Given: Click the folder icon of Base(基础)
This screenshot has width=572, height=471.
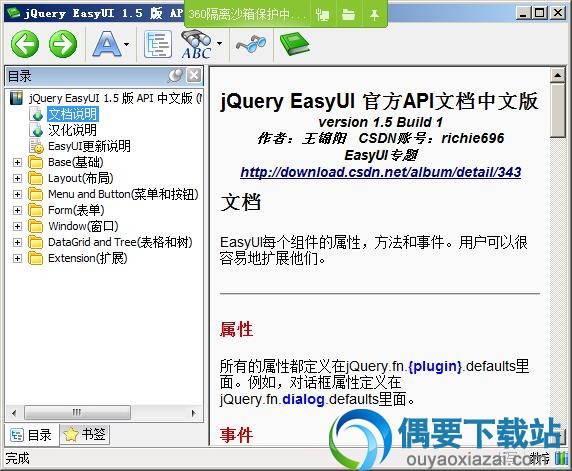Looking at the screenshot, I should tap(35, 162).
